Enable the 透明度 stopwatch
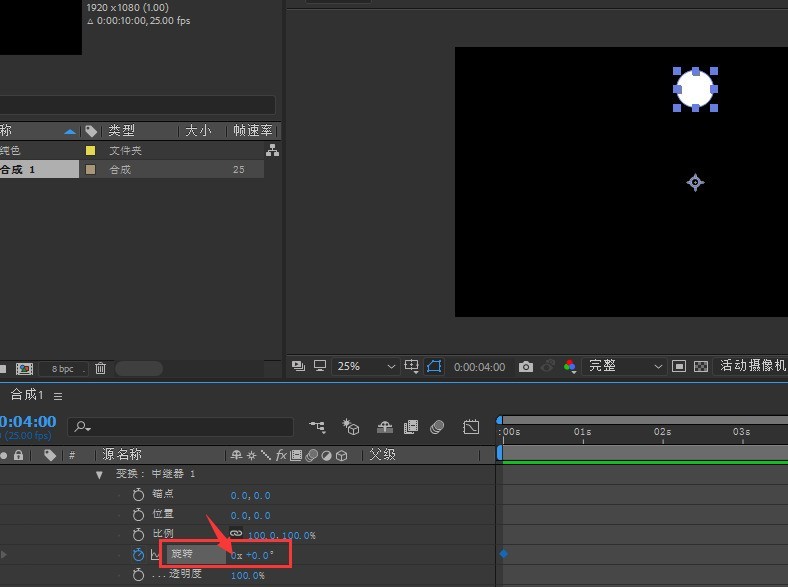Viewport: 788px width, 587px height. (x=138, y=574)
